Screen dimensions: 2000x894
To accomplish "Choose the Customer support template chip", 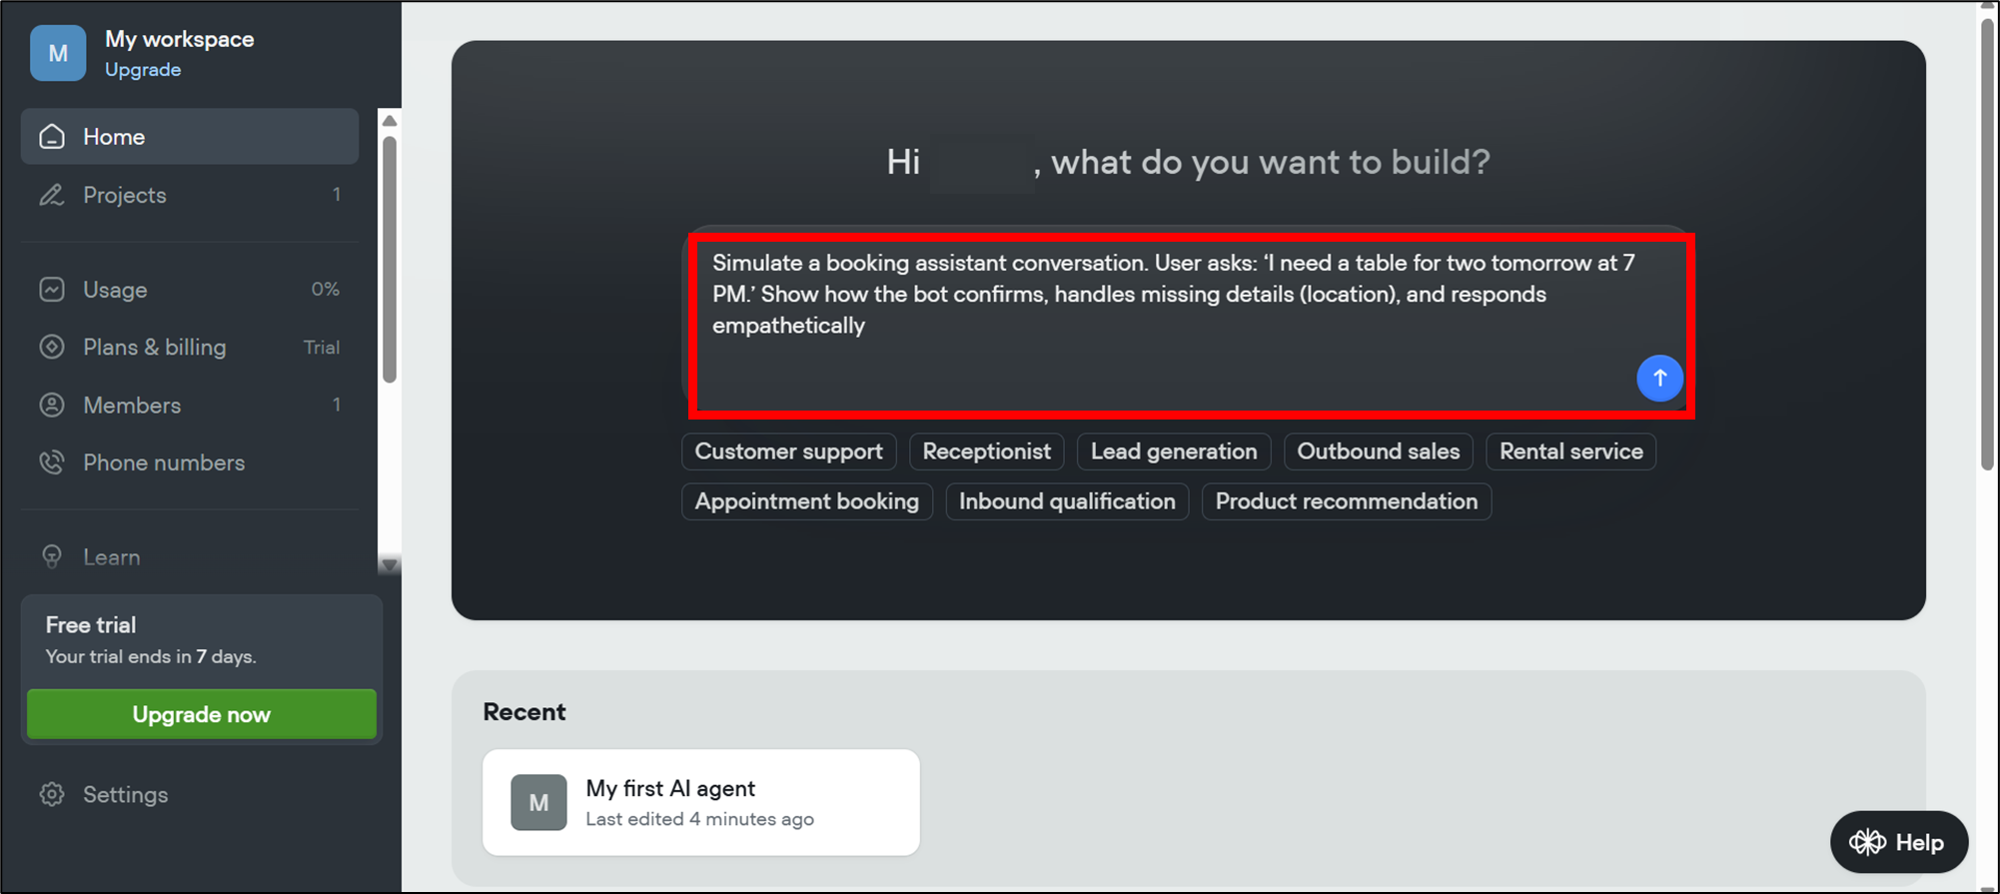I will pyautogui.click(x=788, y=452).
